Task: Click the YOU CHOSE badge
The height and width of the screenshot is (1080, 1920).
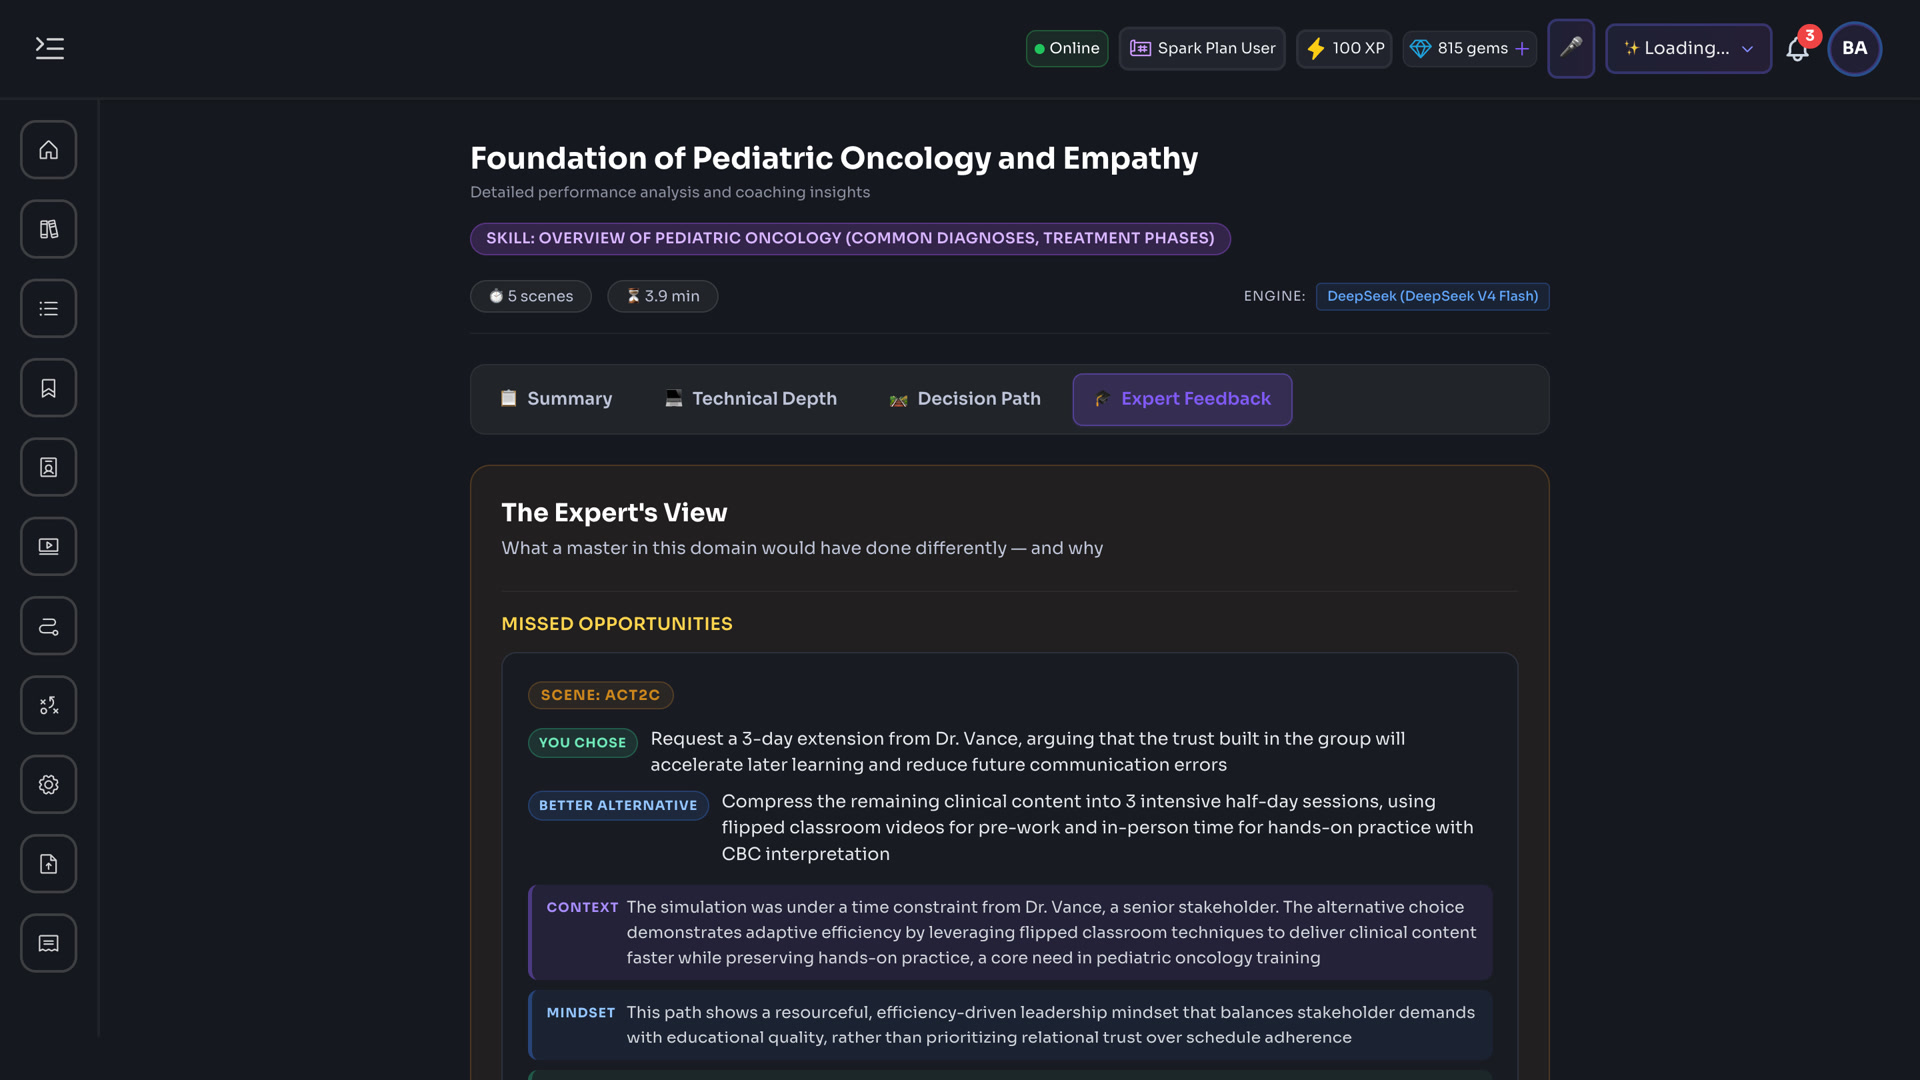Action: (x=582, y=742)
